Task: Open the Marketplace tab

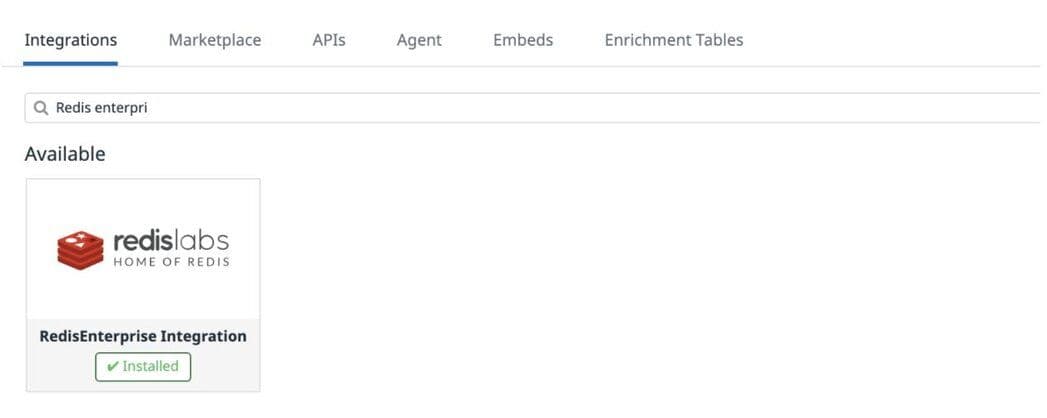Action: pyautogui.click(x=215, y=40)
